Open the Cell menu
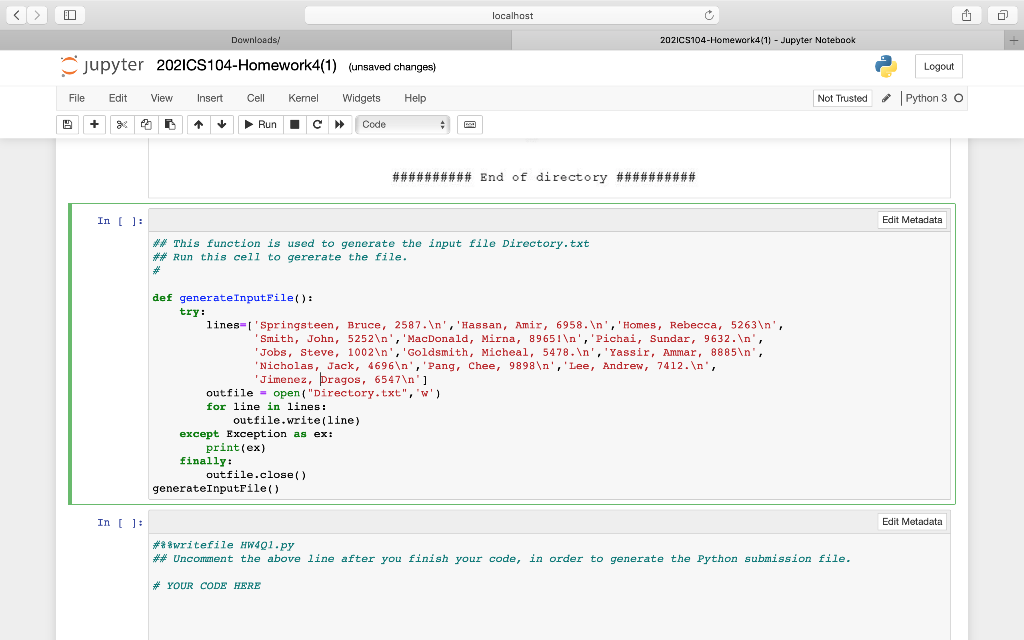 (255, 98)
